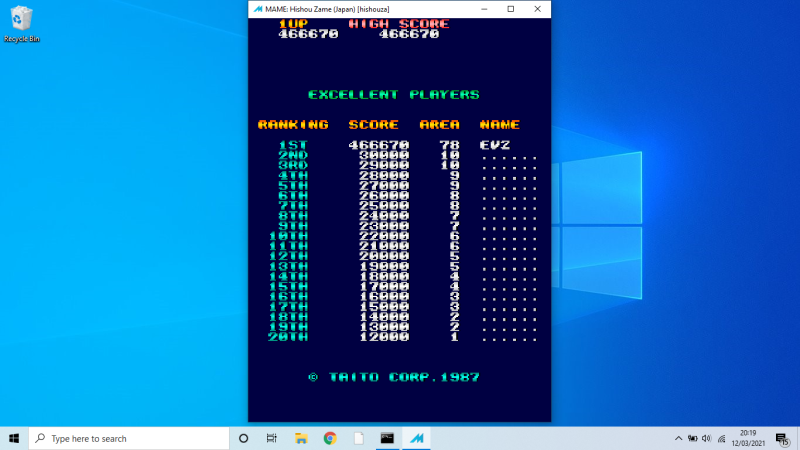
Task: Open Google Chrome from the taskbar
Action: tap(330, 438)
